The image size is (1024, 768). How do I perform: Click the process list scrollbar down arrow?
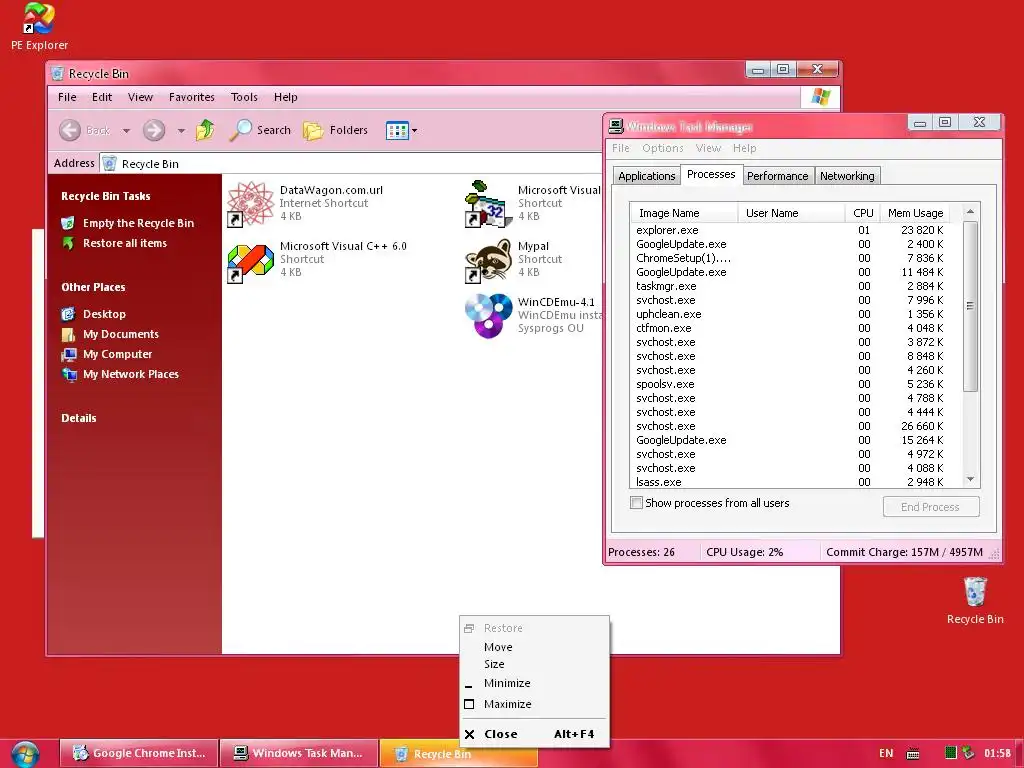(970, 479)
